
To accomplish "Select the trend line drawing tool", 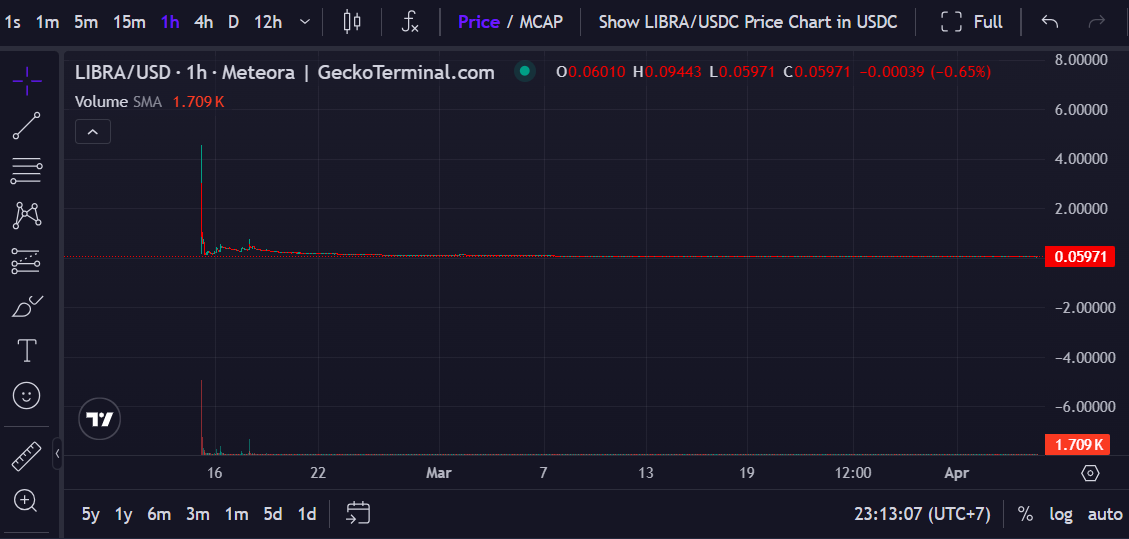I will (27, 126).
